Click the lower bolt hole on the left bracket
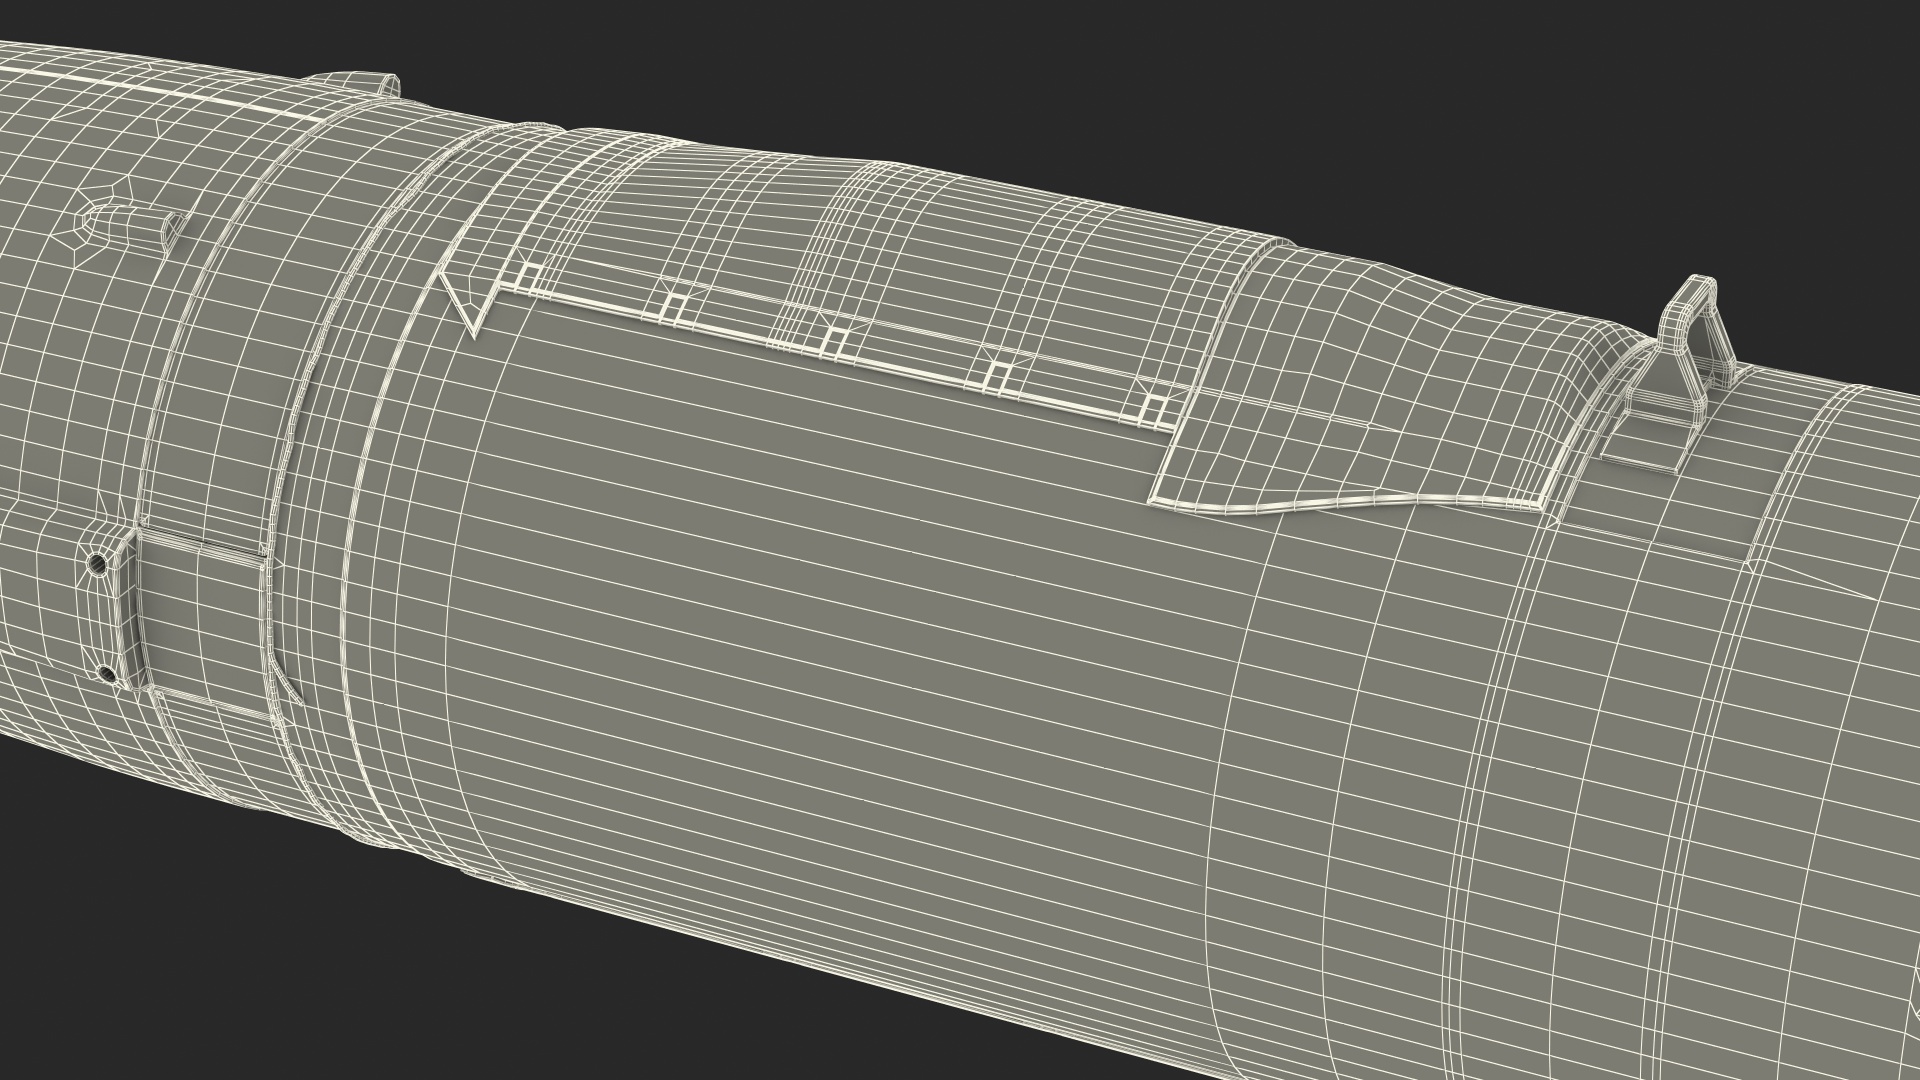 [109, 676]
